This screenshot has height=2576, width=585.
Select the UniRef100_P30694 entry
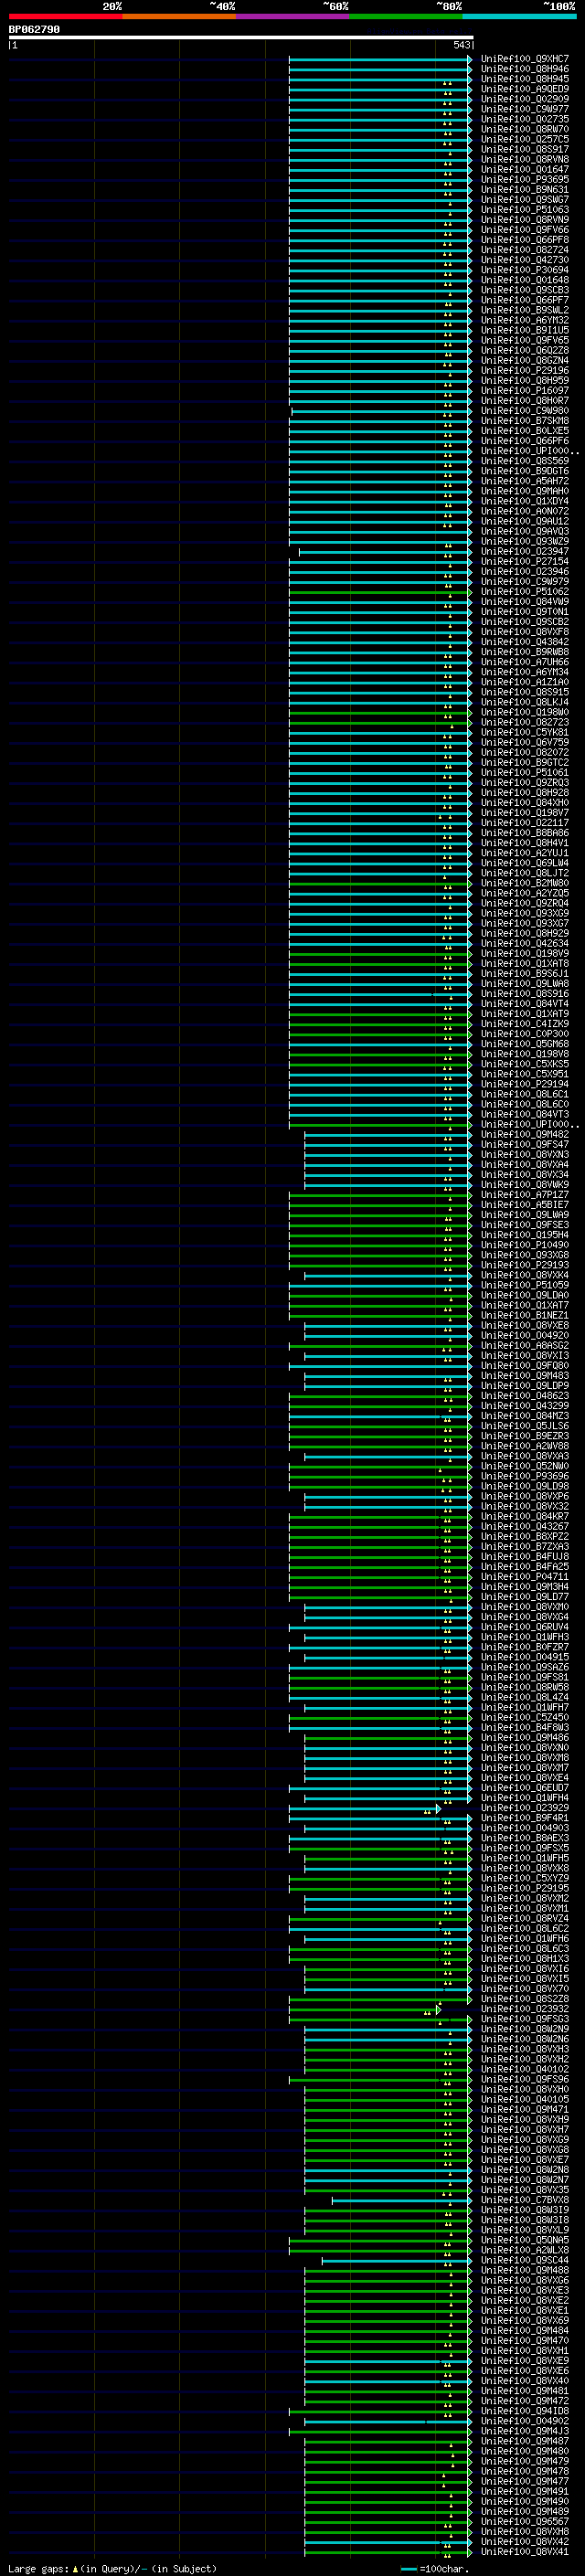click(525, 270)
